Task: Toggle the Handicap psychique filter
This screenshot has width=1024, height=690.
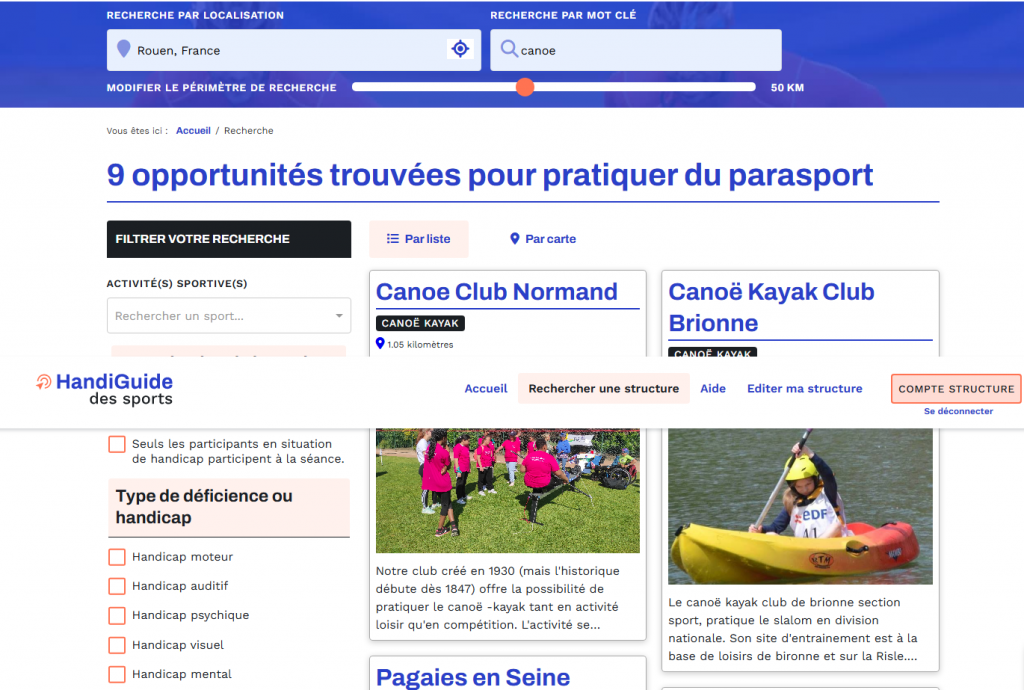Action: [117, 615]
